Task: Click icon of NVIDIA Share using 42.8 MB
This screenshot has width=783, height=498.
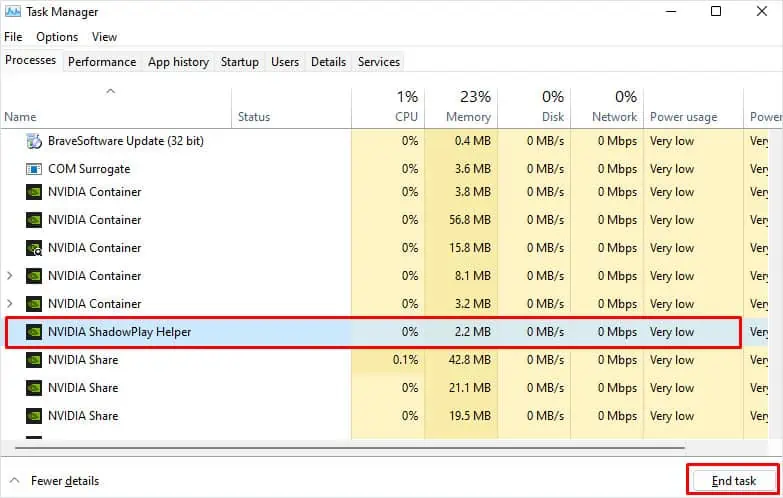Action: tap(34, 360)
